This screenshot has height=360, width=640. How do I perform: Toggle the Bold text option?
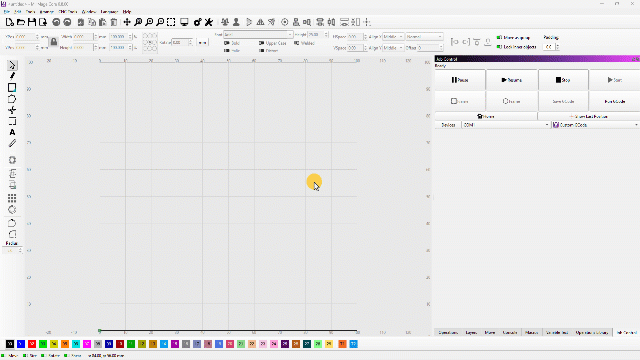231,43
